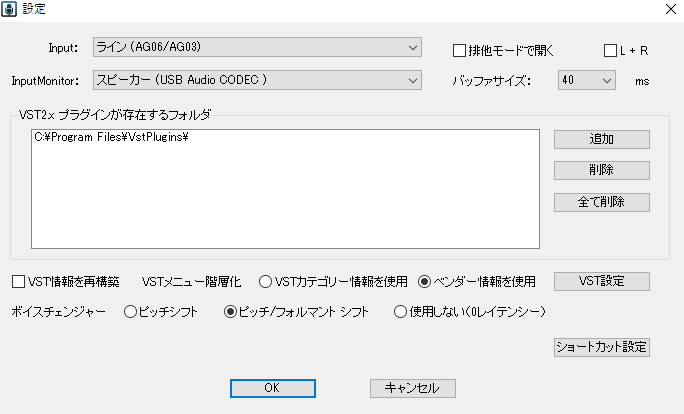Confirm with the OK button
The width and height of the screenshot is (684, 414).
pyautogui.click(x=273, y=388)
